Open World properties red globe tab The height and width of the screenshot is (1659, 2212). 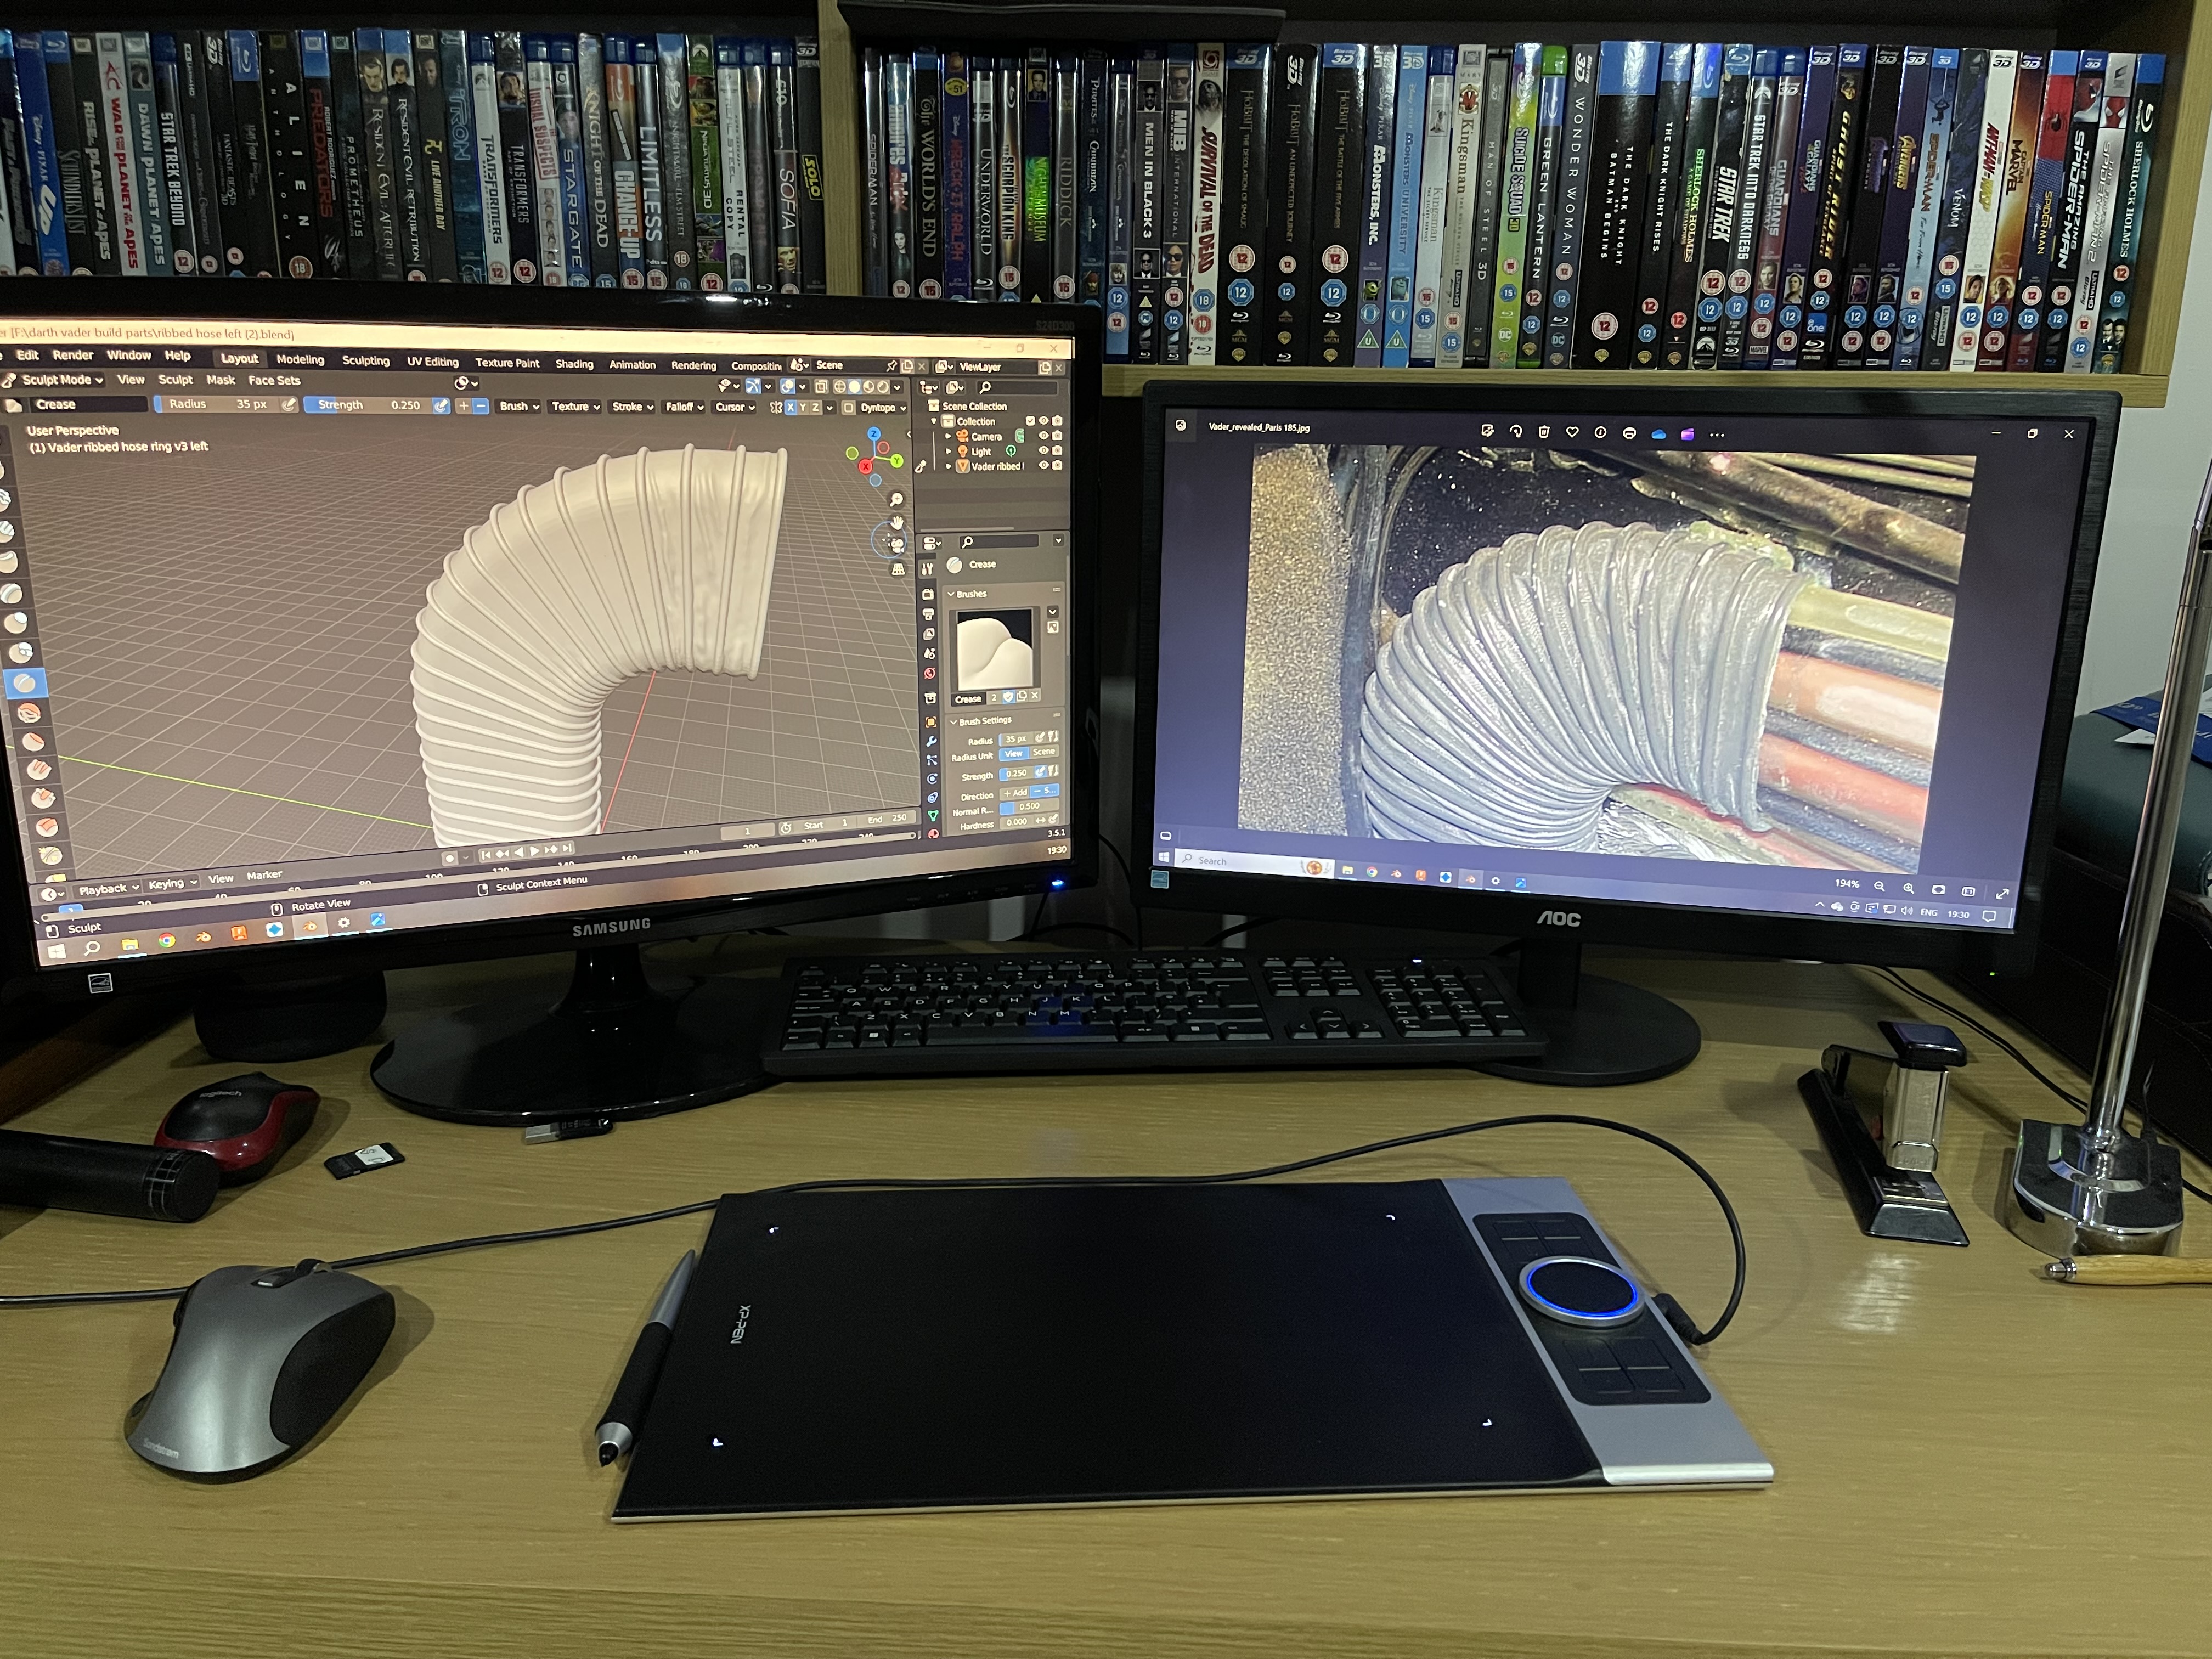(930, 674)
